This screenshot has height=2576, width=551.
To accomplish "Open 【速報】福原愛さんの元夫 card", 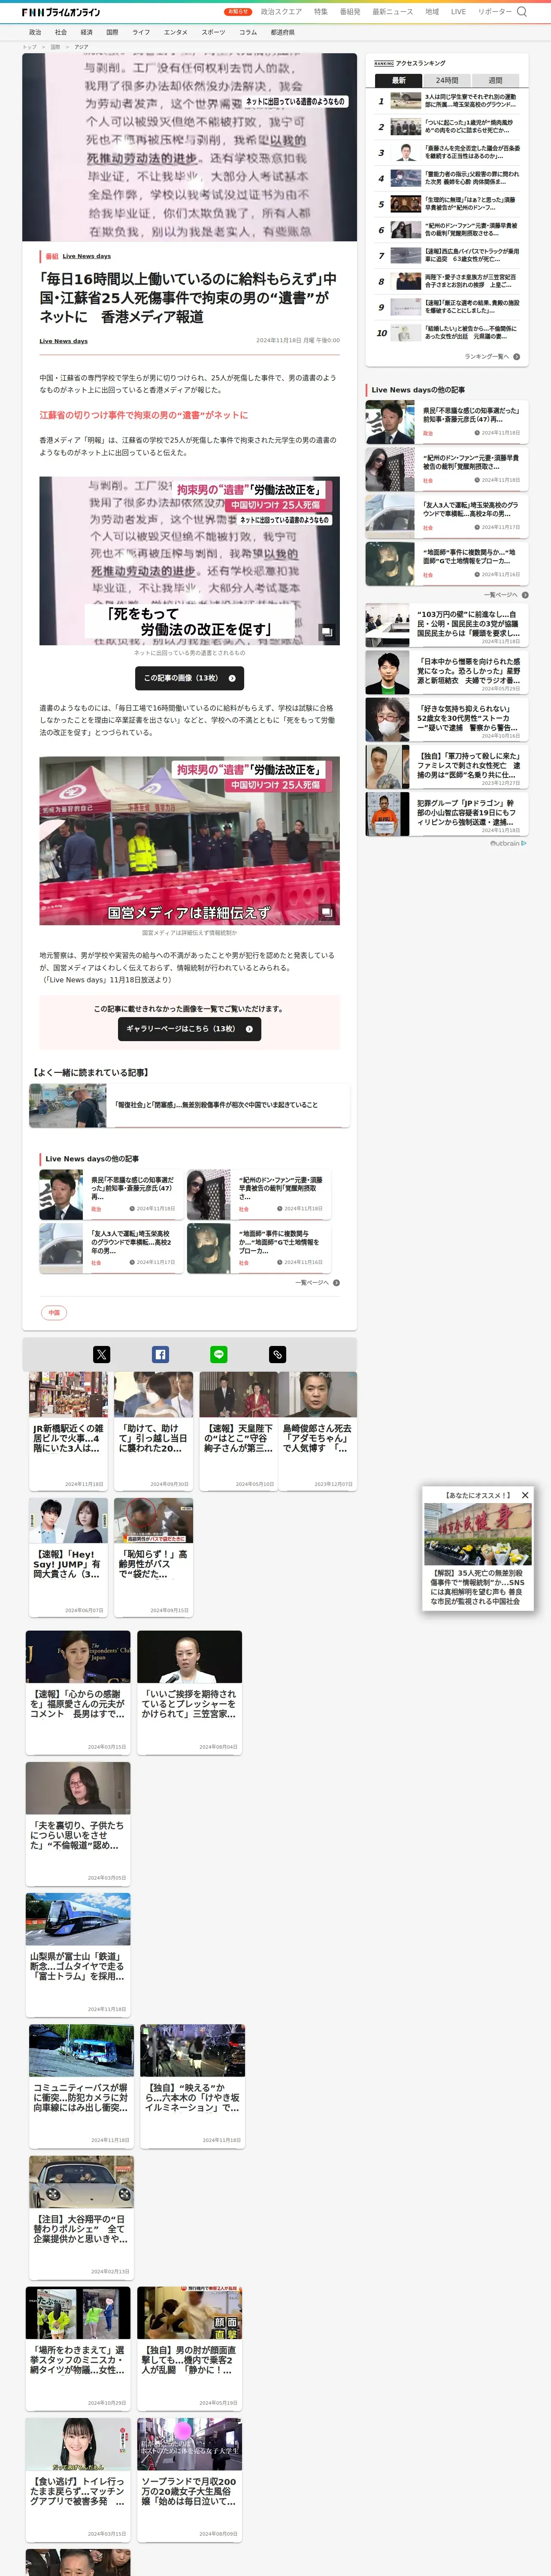I will point(78,1692).
